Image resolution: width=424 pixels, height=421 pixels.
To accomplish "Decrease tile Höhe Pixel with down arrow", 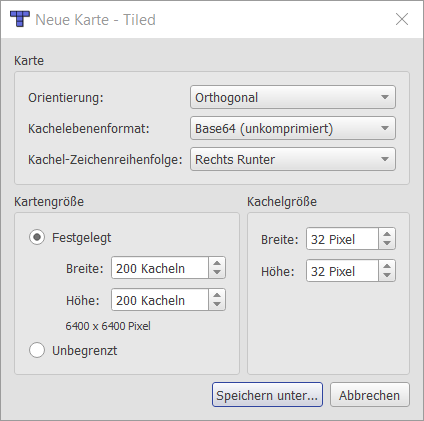I will coord(387,276).
